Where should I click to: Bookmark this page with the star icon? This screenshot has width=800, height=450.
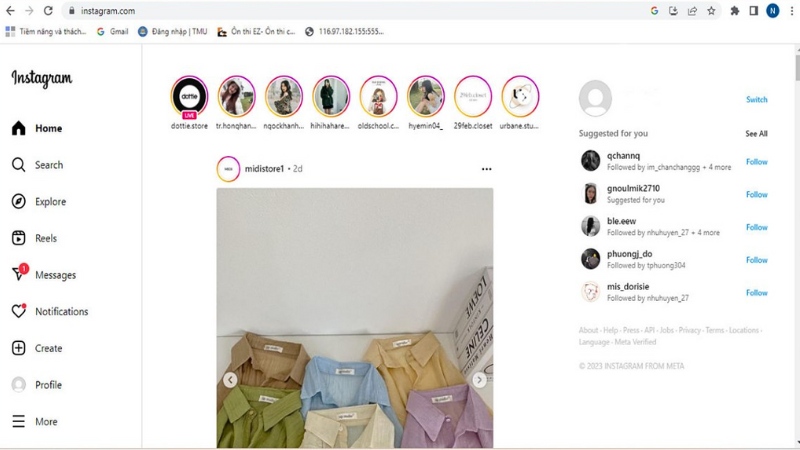pos(711,11)
